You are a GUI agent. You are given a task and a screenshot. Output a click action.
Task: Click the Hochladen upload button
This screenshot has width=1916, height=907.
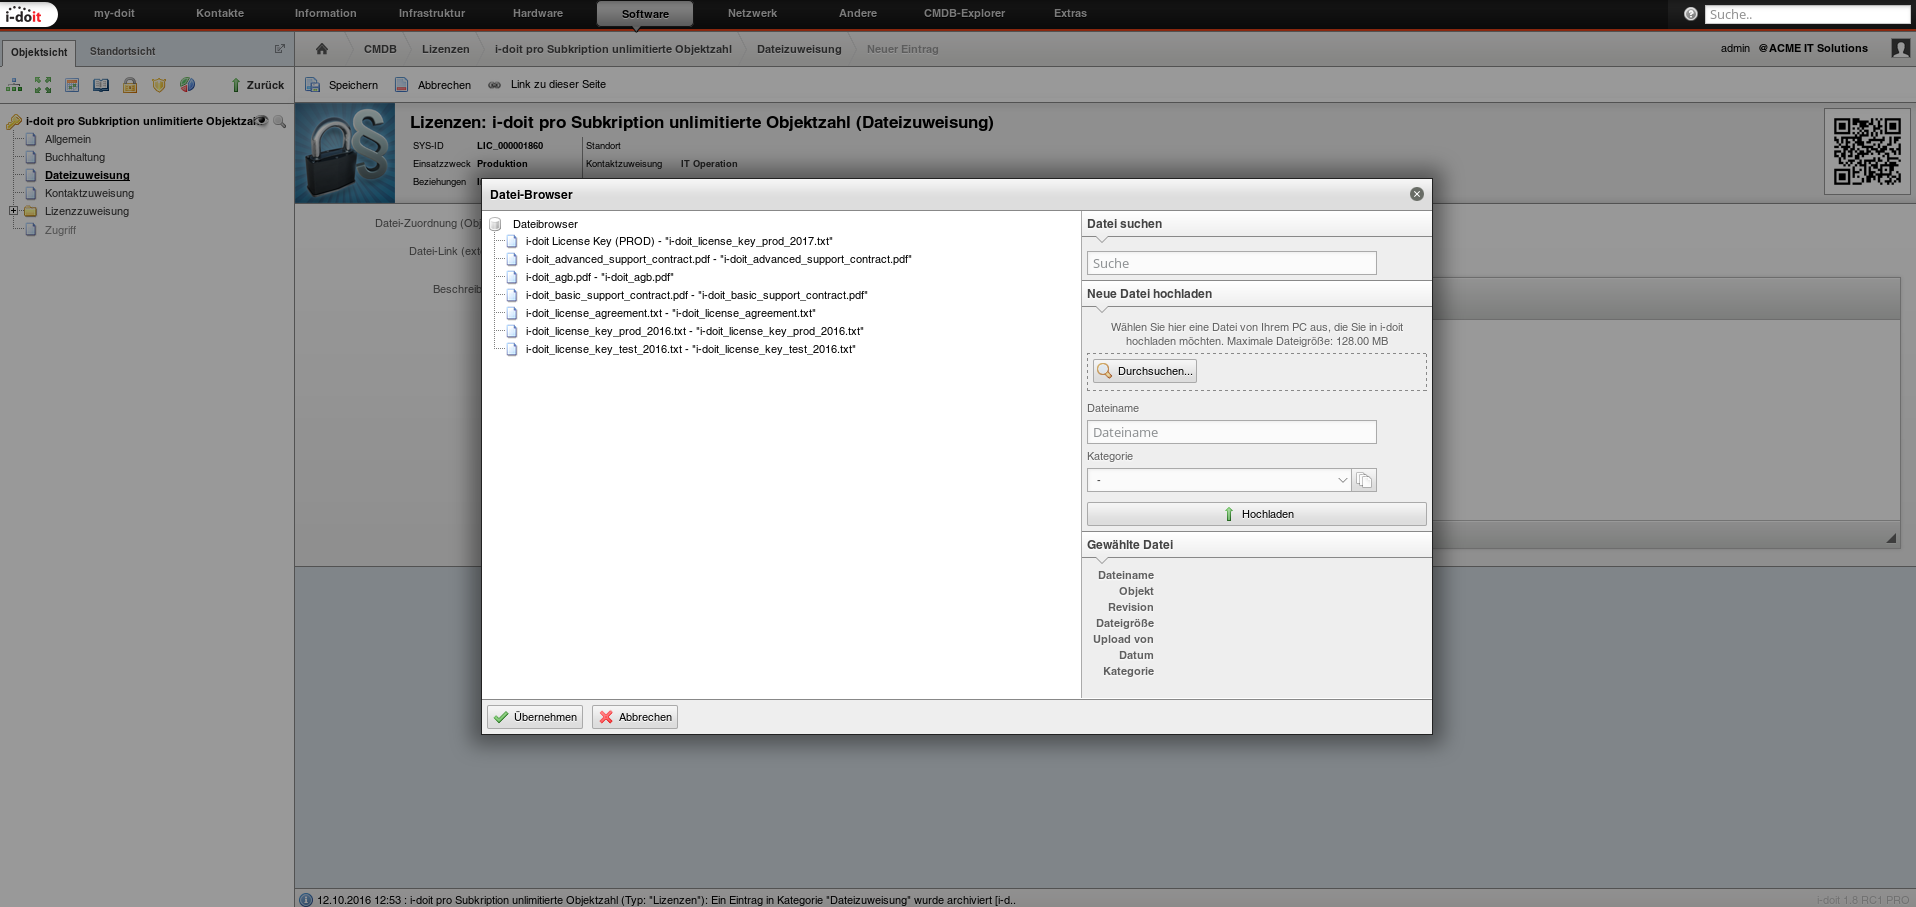pos(1256,514)
